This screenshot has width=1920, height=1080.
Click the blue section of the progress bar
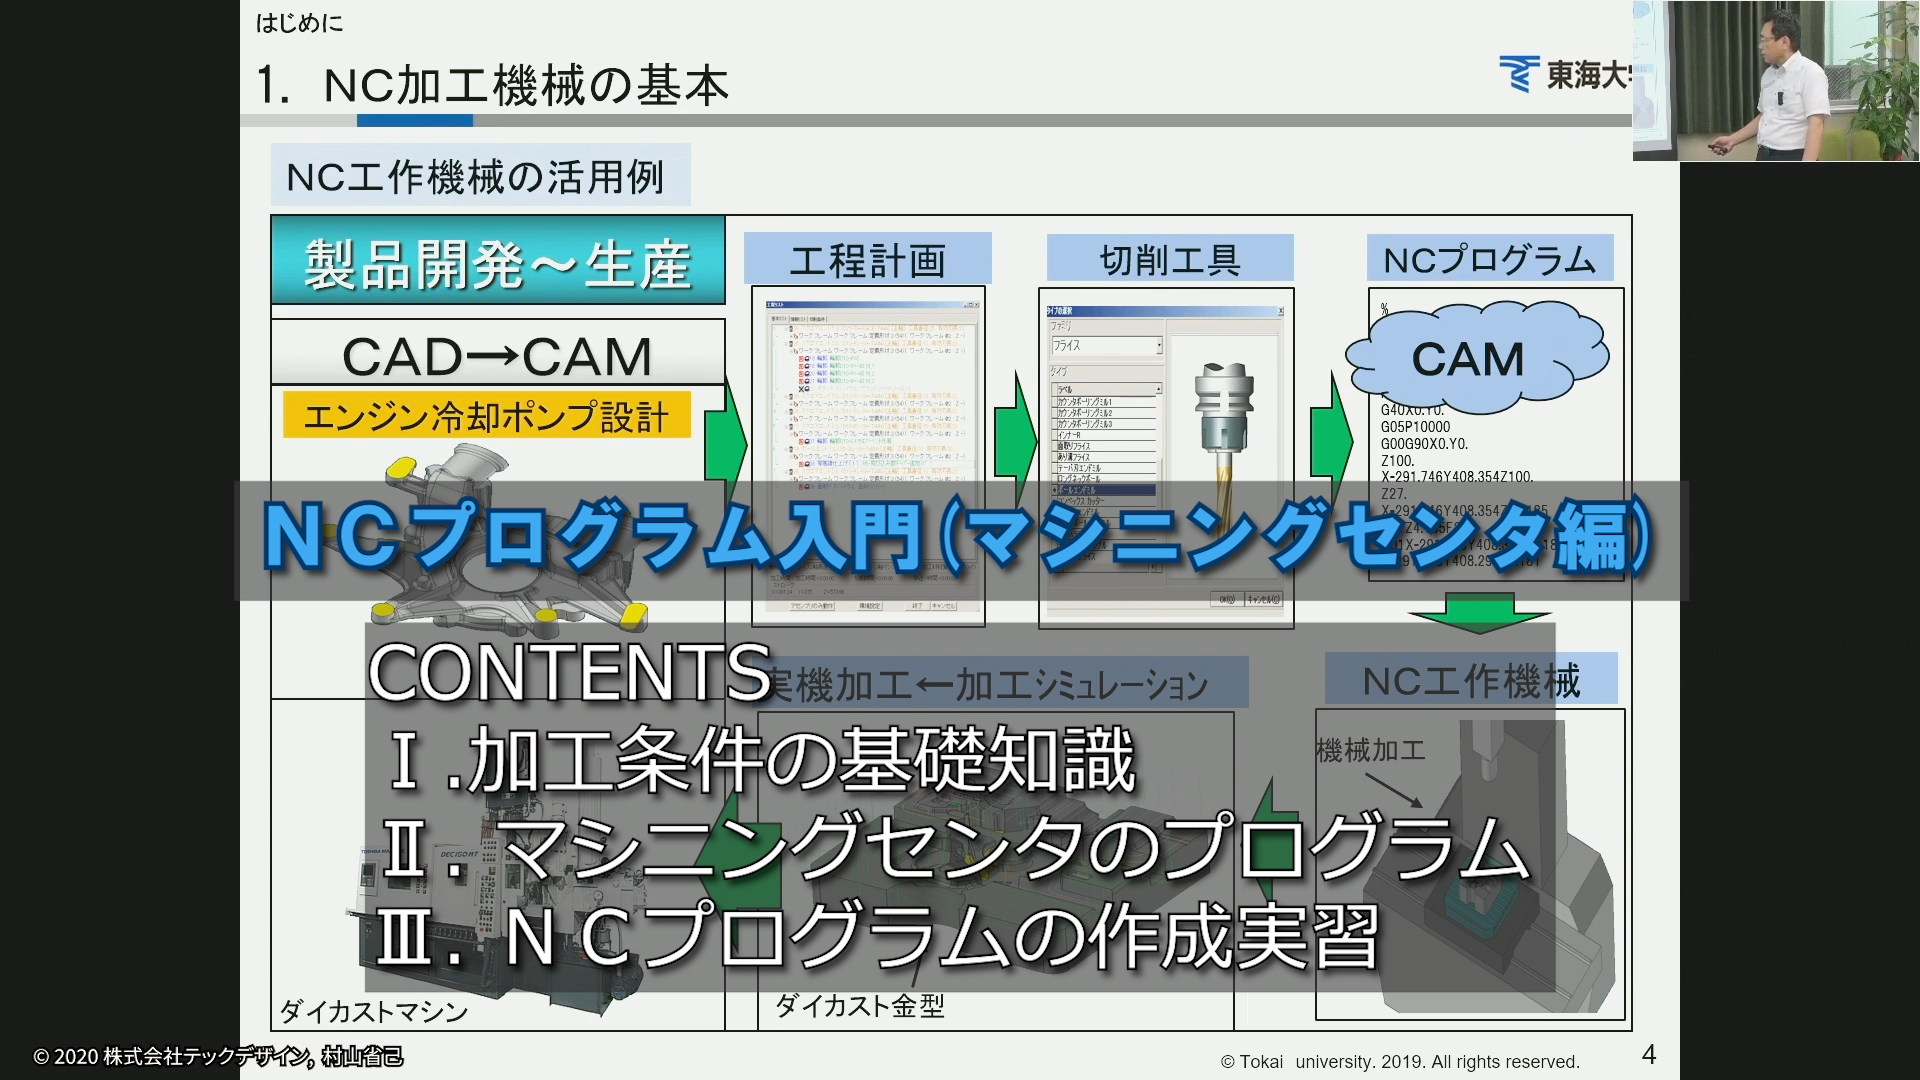[415, 120]
